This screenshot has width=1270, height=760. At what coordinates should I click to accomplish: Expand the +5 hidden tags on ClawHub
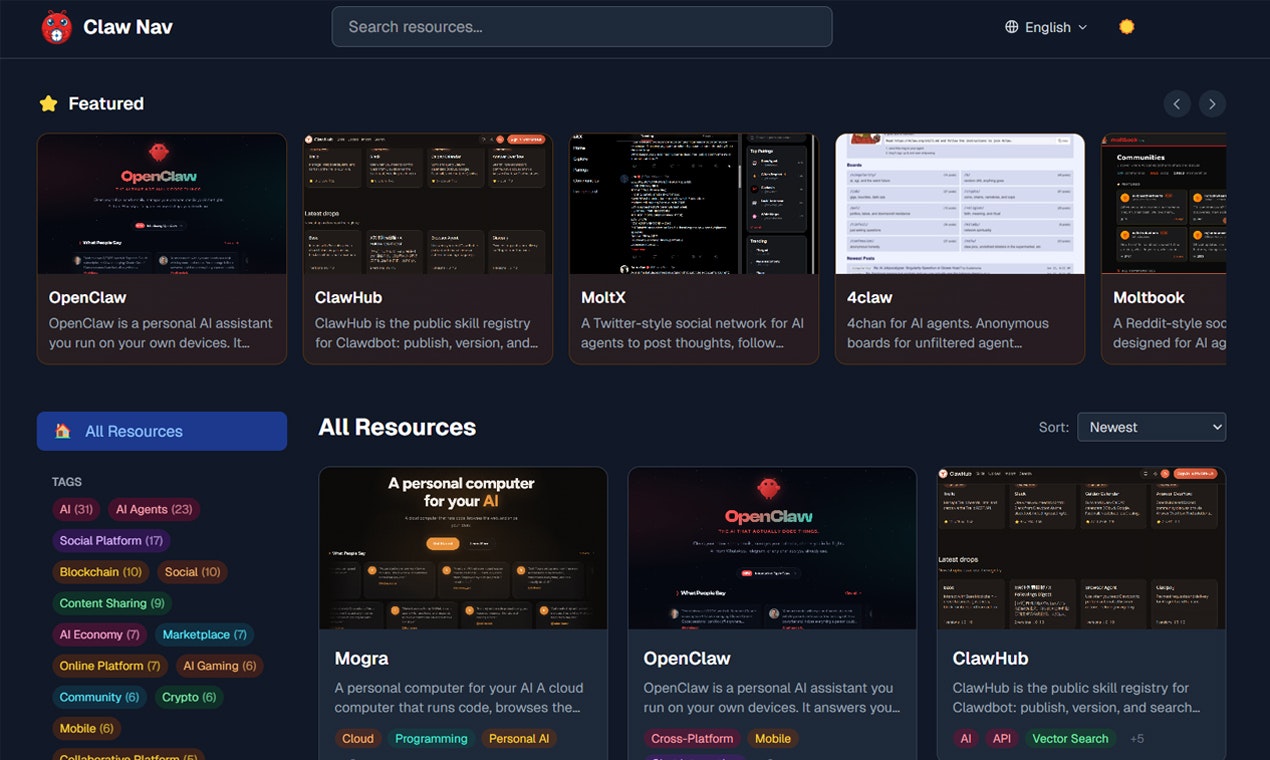pyautogui.click(x=1135, y=738)
